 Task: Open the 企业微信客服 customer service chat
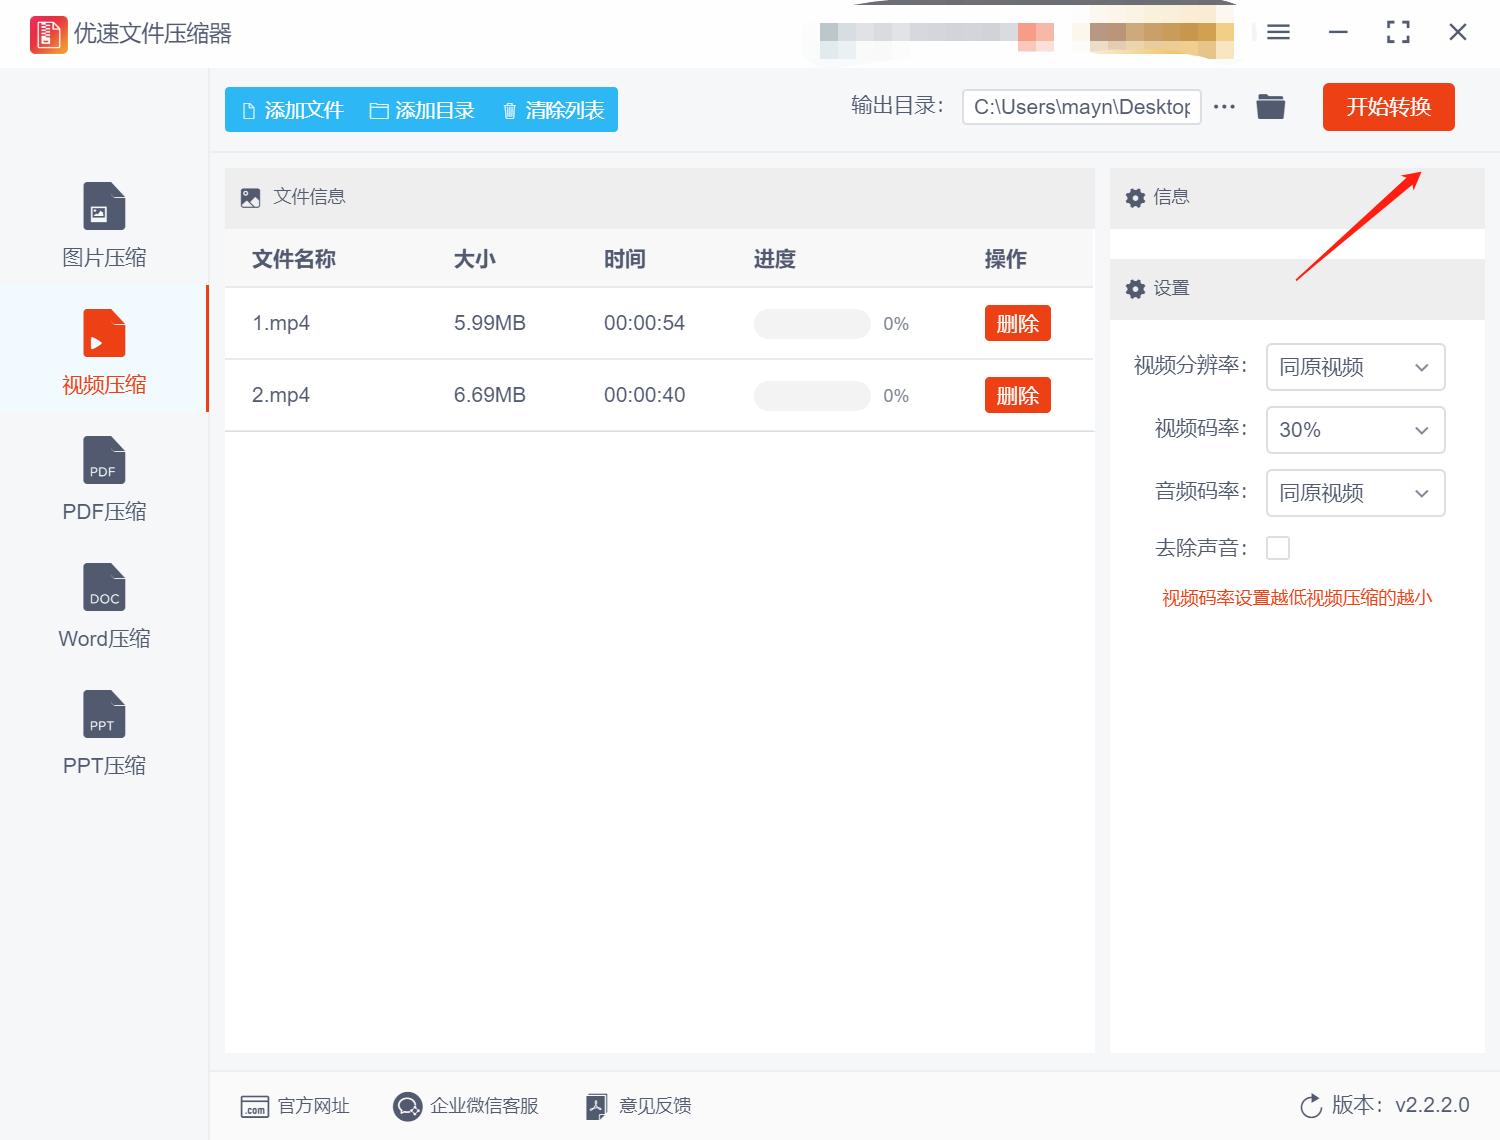[x=407, y=1106]
